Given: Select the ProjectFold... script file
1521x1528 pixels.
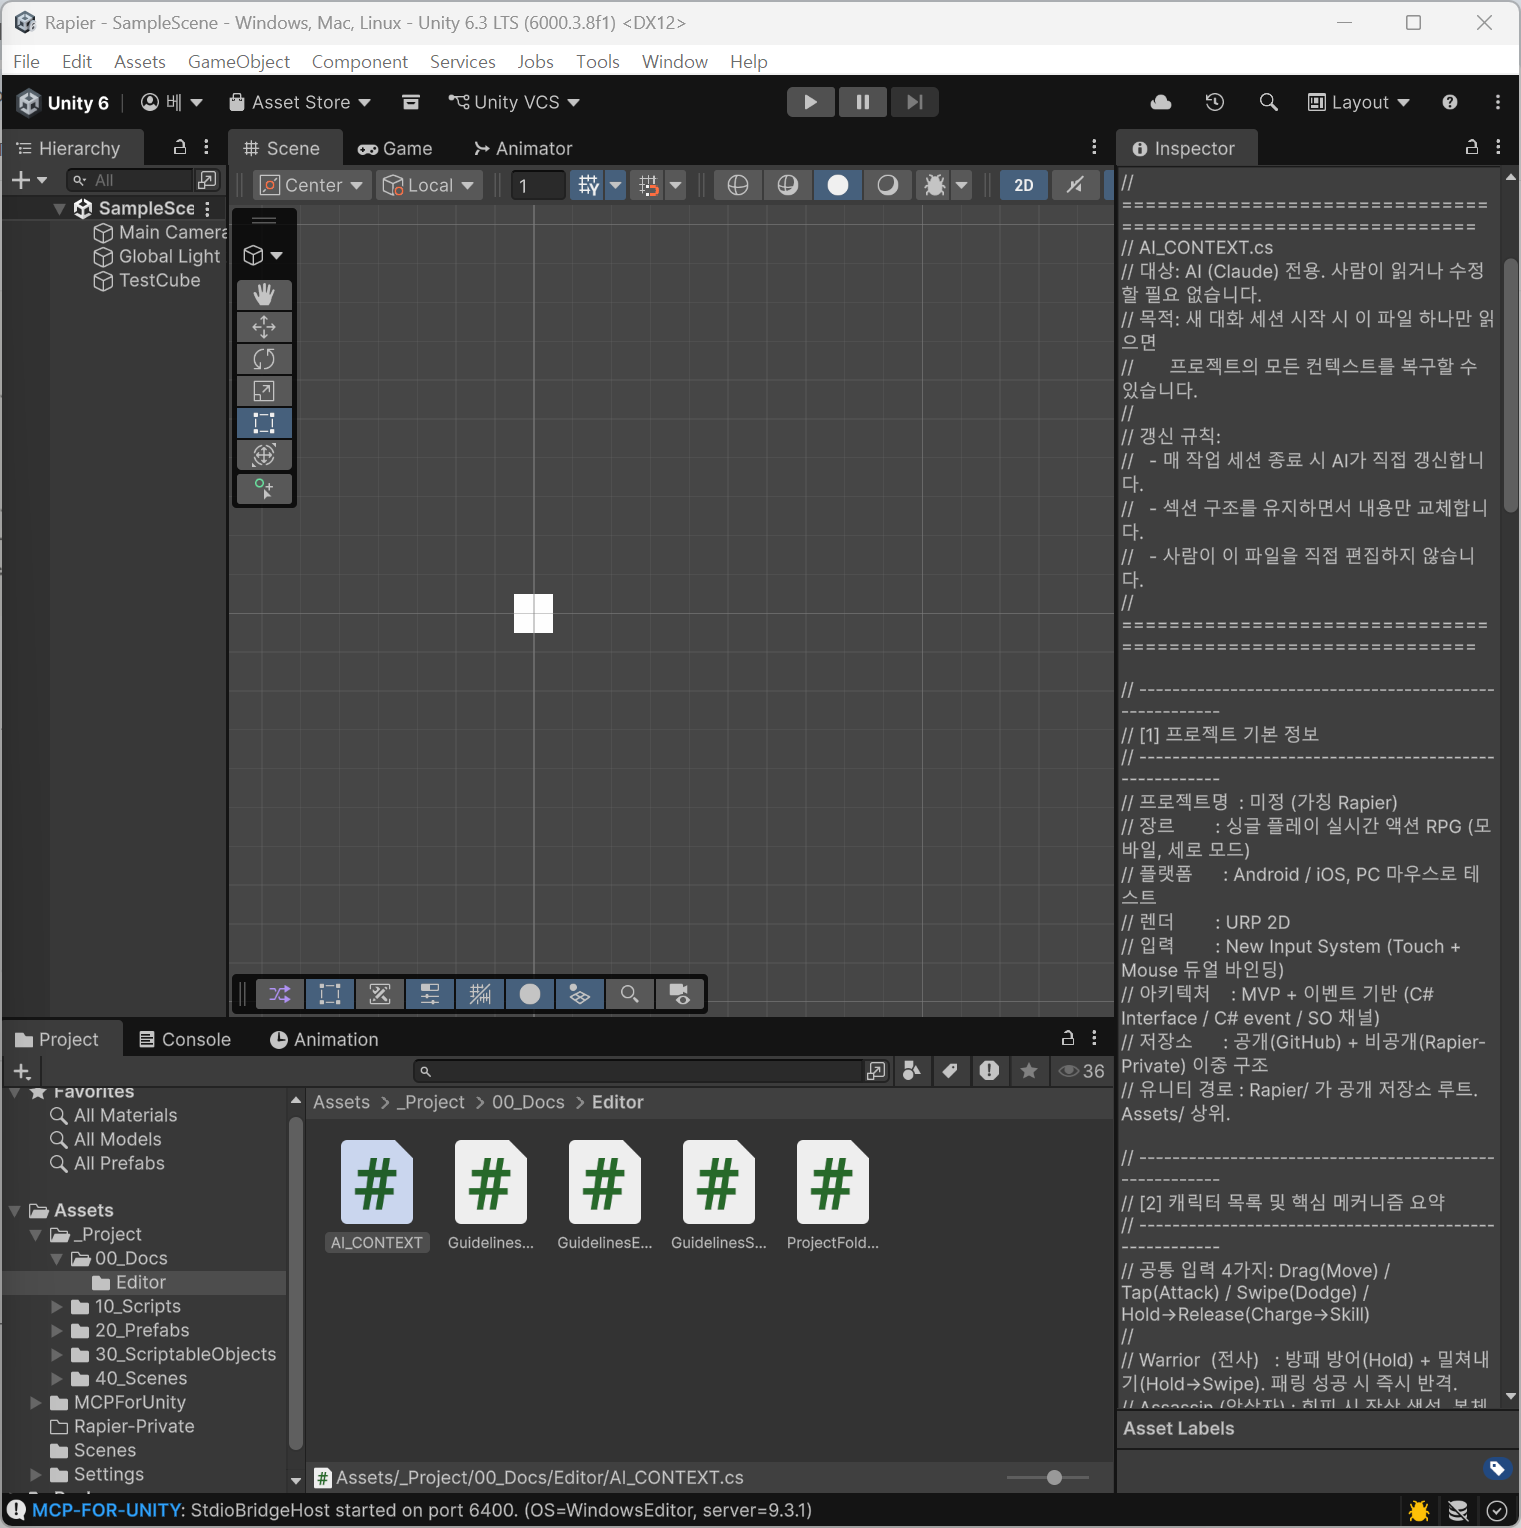Looking at the screenshot, I should tap(833, 1196).
